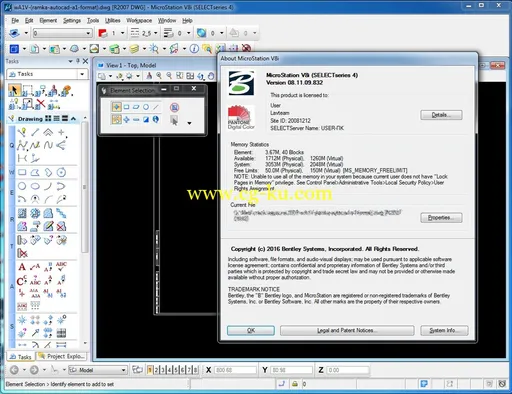Open the Element Information (i) icon
The height and width of the screenshot is (394, 512).
click(194, 49)
